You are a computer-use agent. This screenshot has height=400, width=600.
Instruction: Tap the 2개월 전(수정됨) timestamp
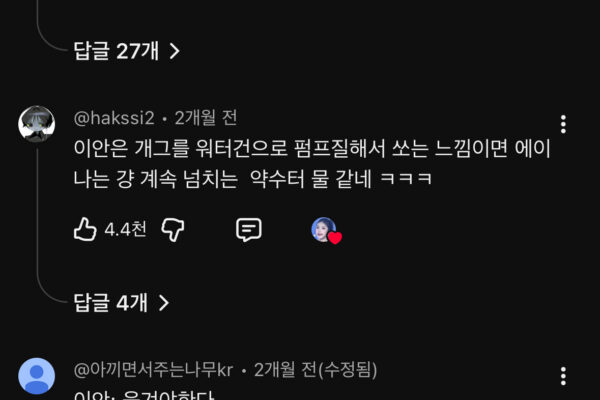tap(315, 370)
